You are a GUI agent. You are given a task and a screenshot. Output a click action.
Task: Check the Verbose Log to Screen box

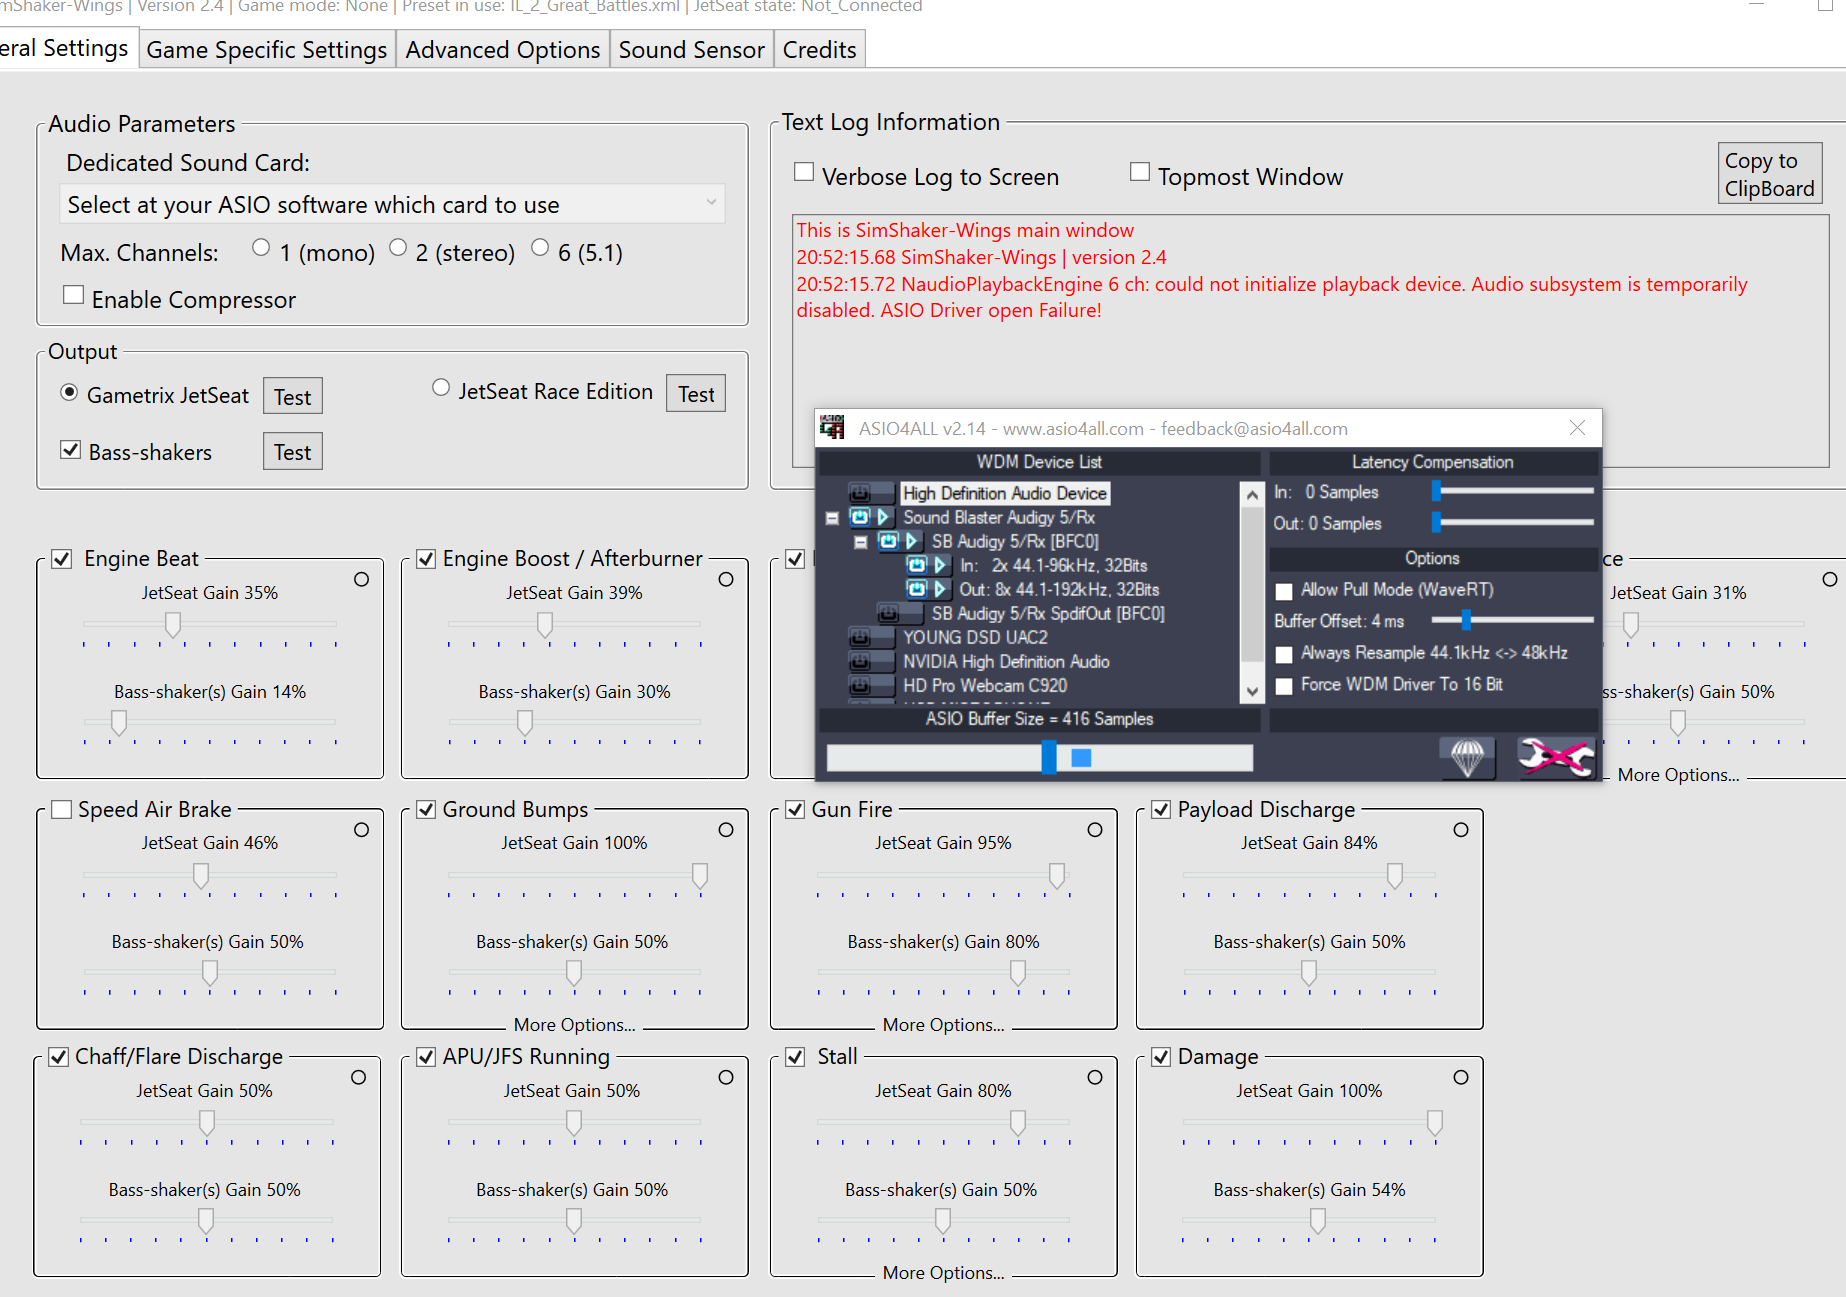[x=804, y=172]
